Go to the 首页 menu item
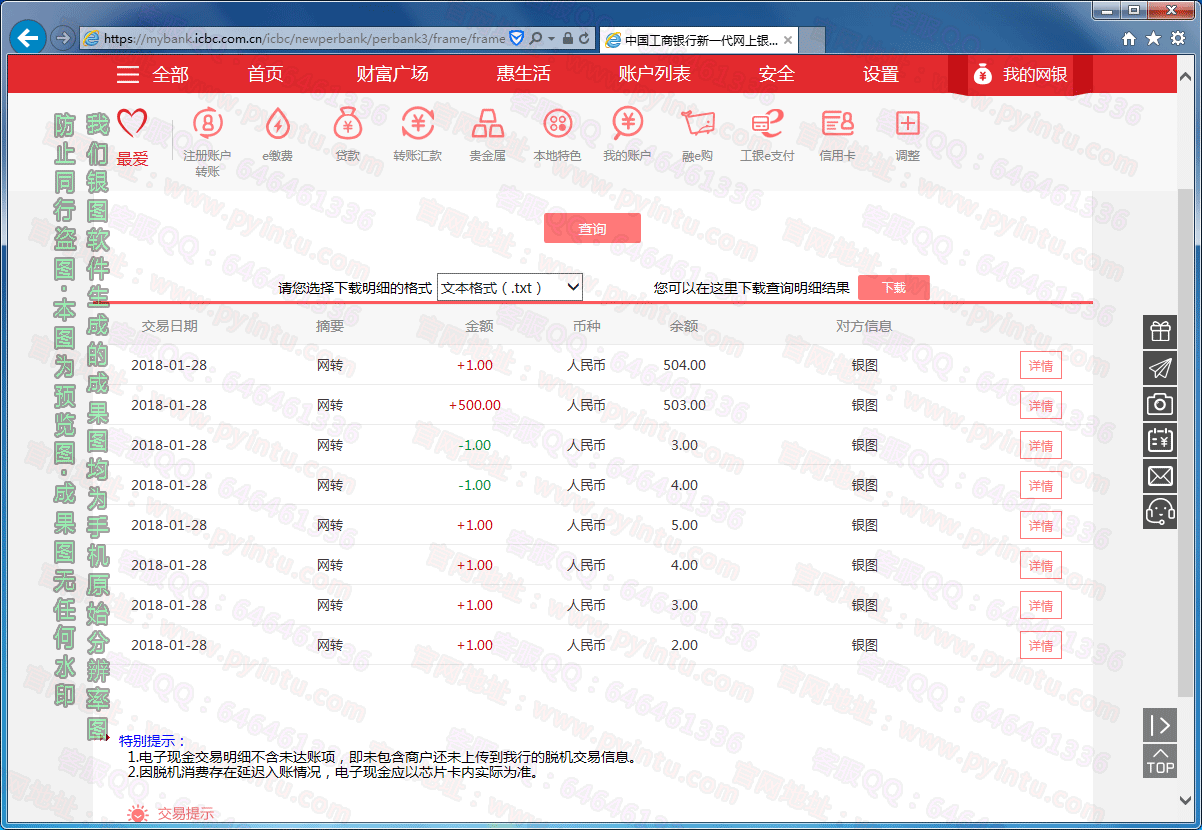Image resolution: width=1202 pixels, height=830 pixels. 265,74
